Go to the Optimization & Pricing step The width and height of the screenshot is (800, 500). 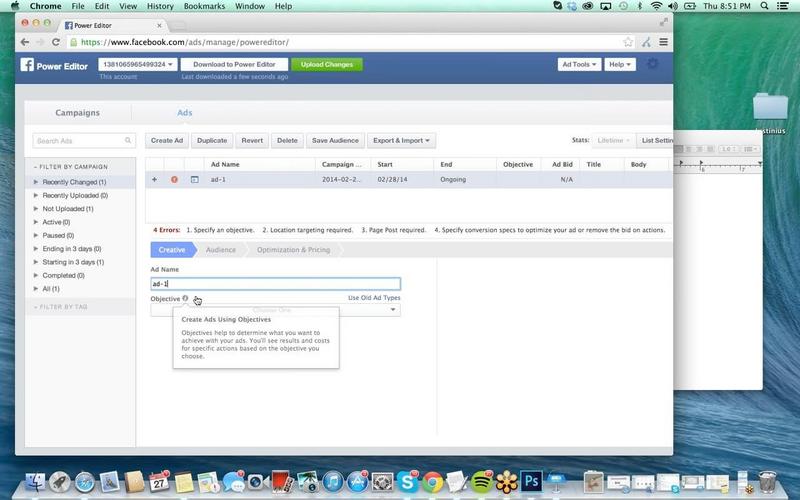[x=293, y=249]
